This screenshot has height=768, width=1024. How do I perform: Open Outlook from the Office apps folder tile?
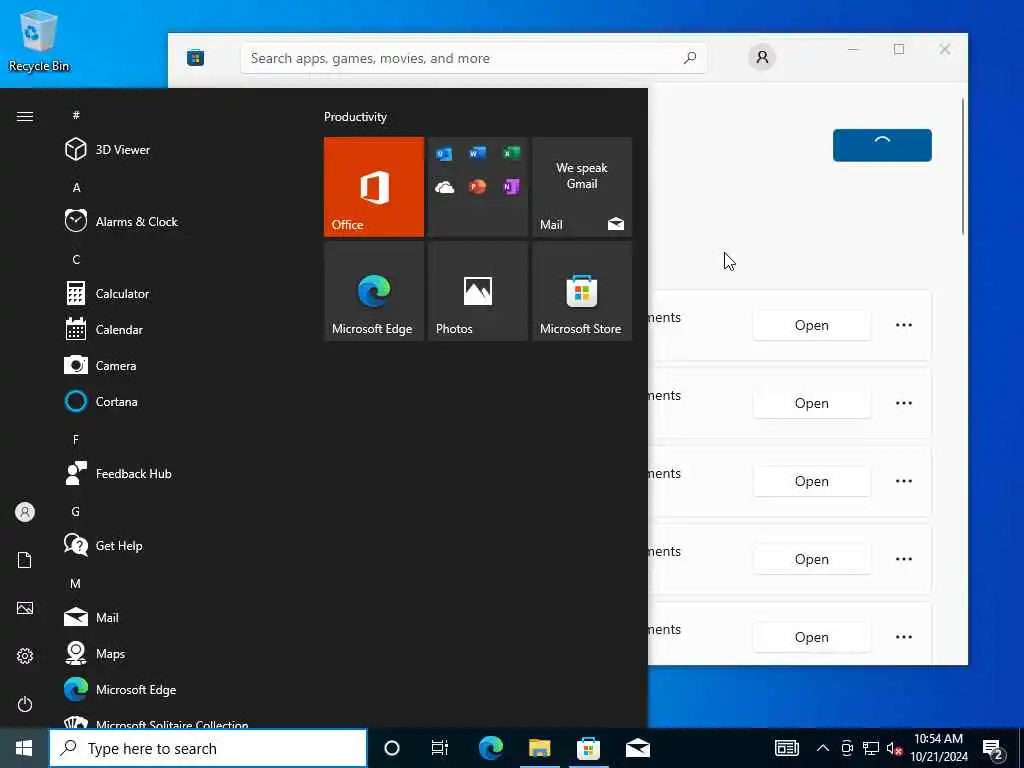click(444, 154)
